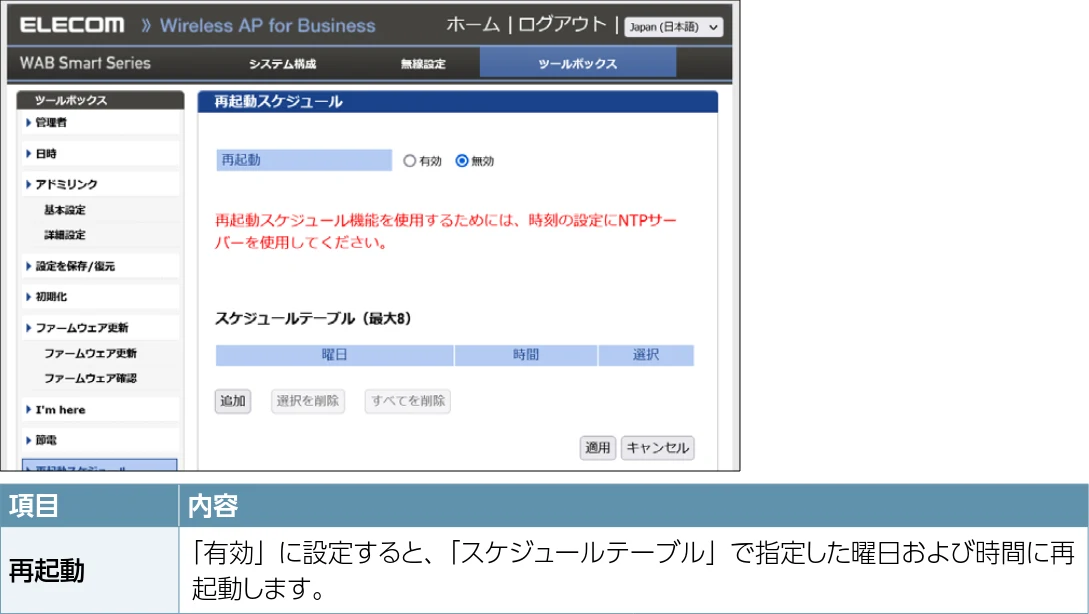Open 設定を保存/復元 menu item
Screen dimensions: 1089x614
[101, 266]
